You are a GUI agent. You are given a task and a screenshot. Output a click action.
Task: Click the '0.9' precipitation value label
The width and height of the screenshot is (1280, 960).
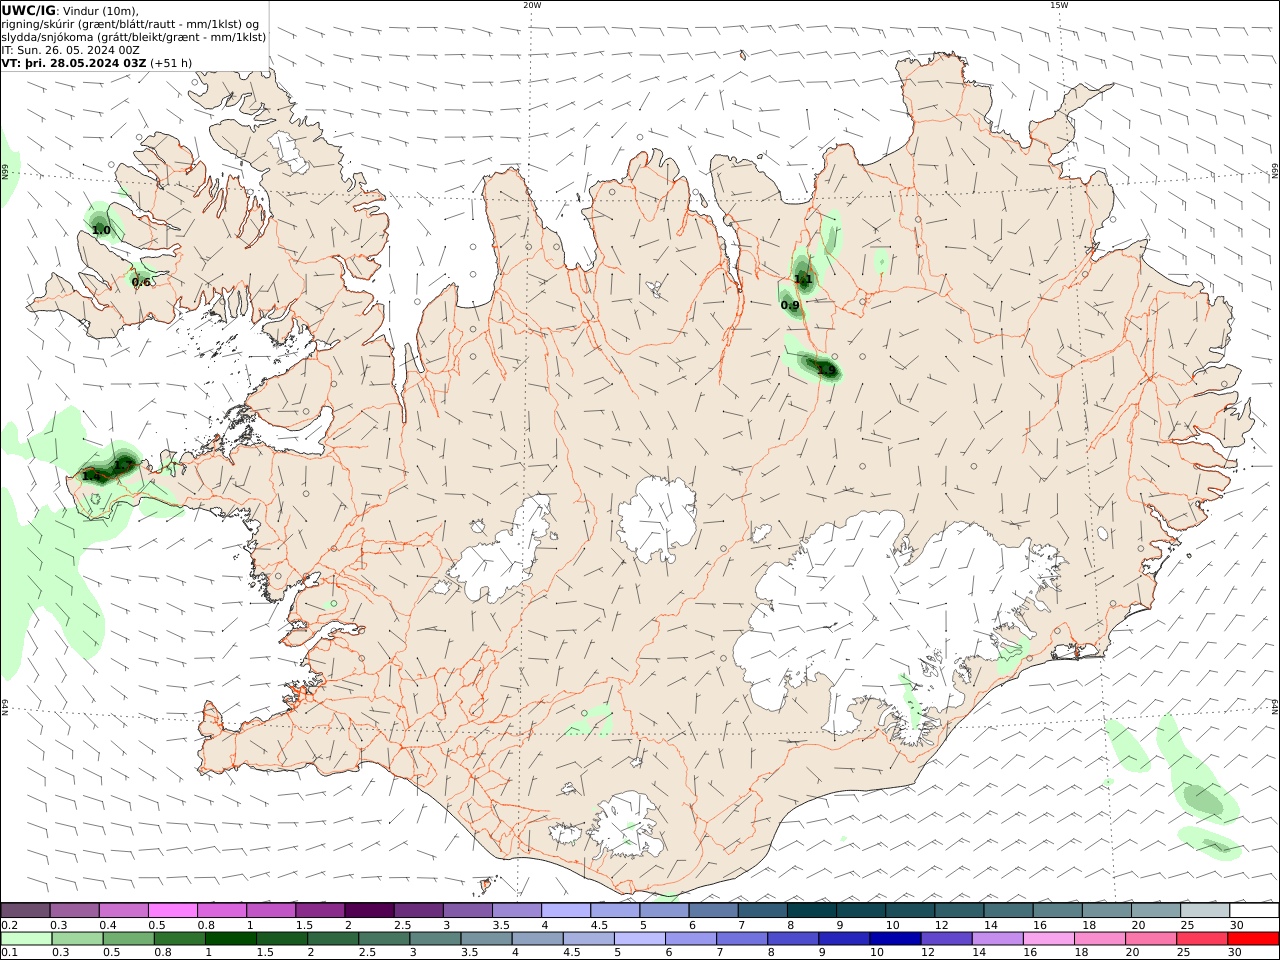click(790, 305)
